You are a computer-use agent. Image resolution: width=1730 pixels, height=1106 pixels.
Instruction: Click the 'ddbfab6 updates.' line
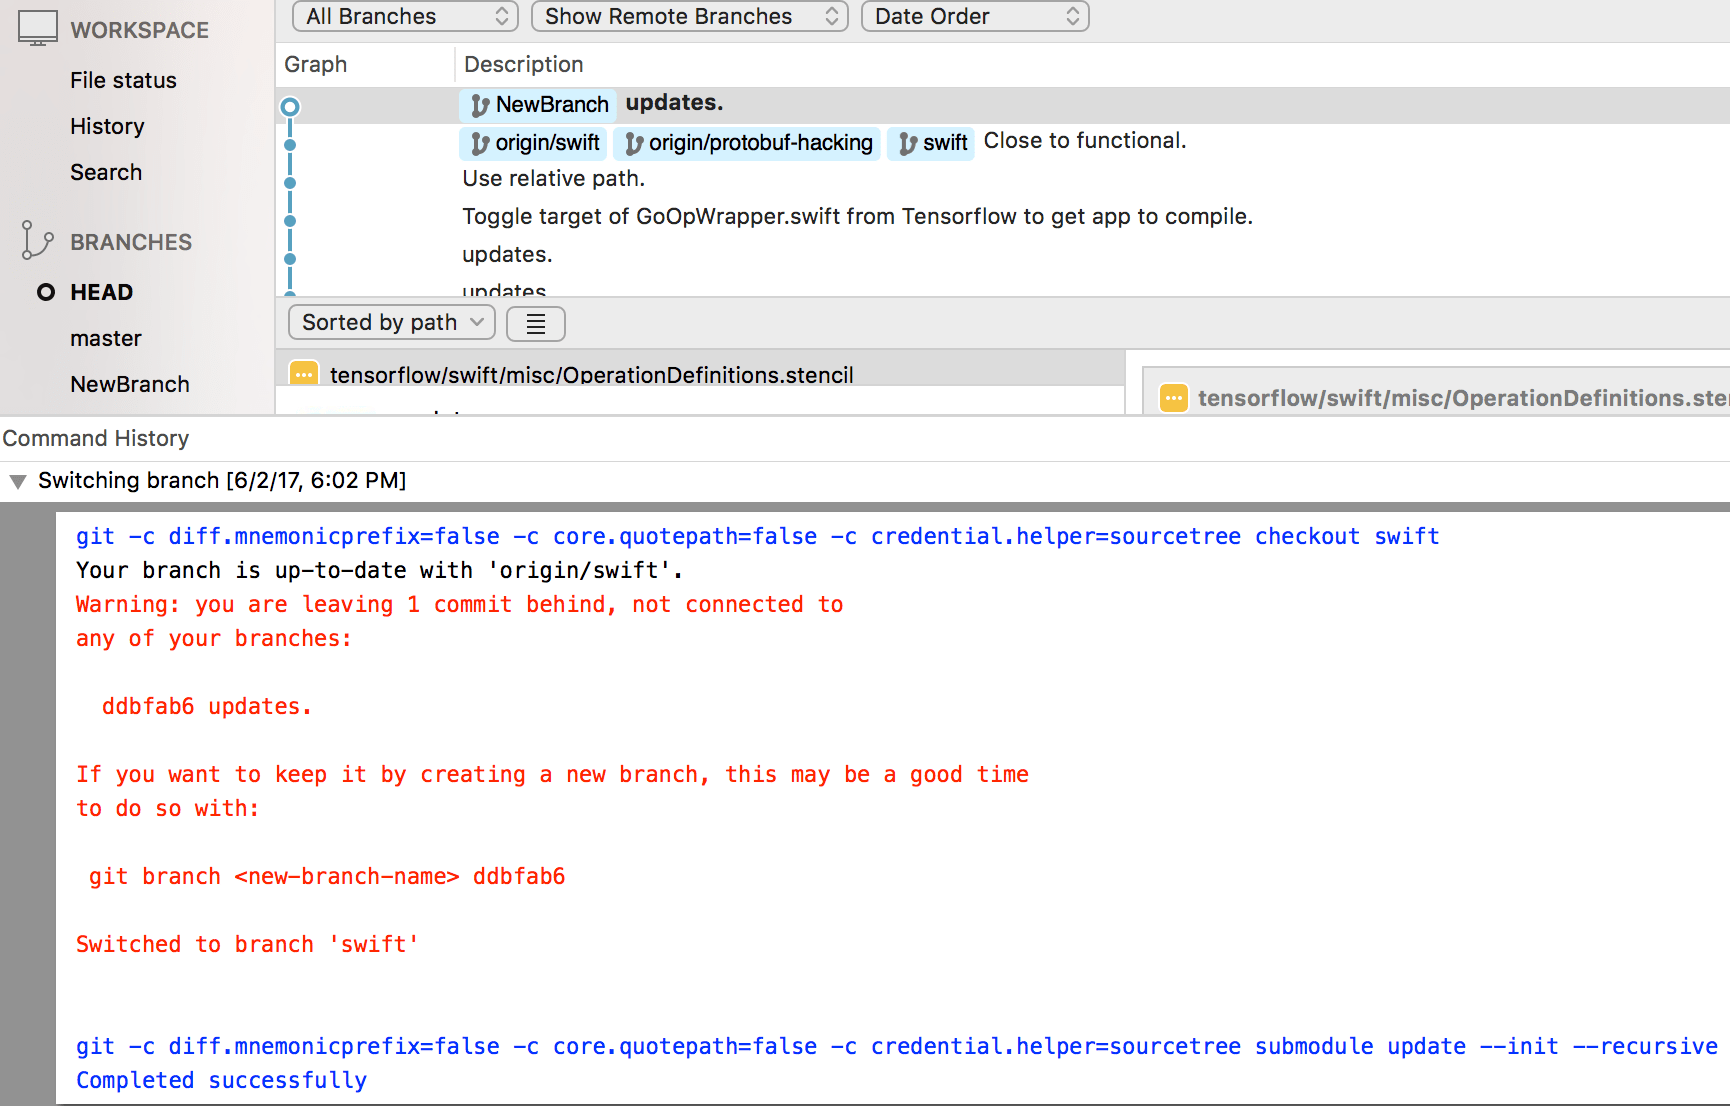207,707
